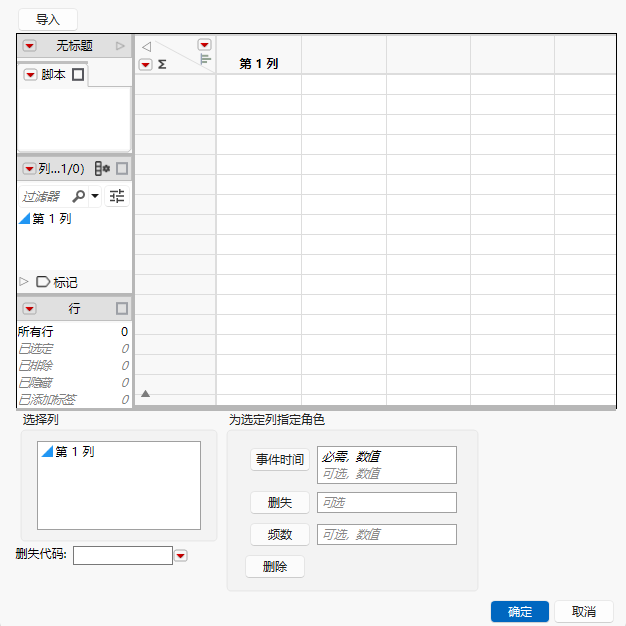This screenshot has width=626, height=626.
Task: Click the magnifier search icon in filter
Action: [79, 196]
